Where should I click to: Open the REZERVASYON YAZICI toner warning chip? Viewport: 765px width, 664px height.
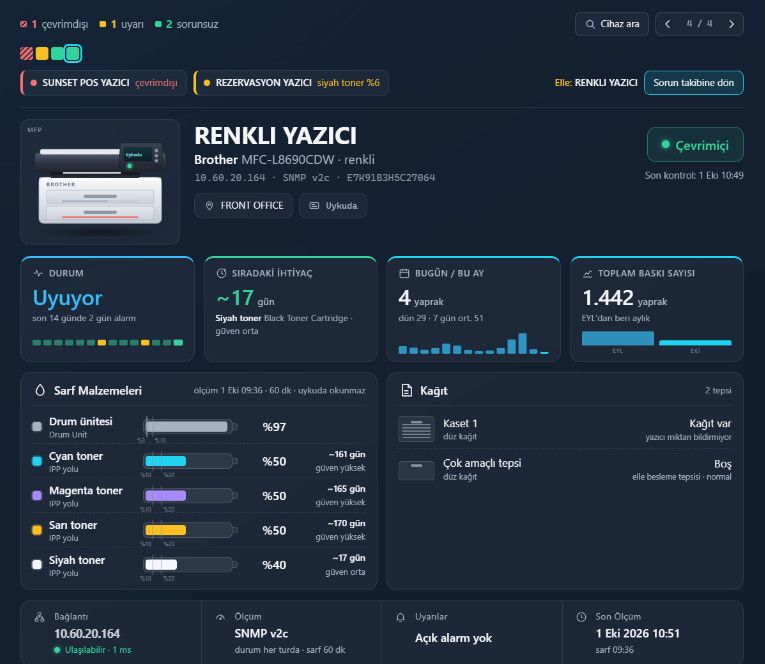(291, 83)
